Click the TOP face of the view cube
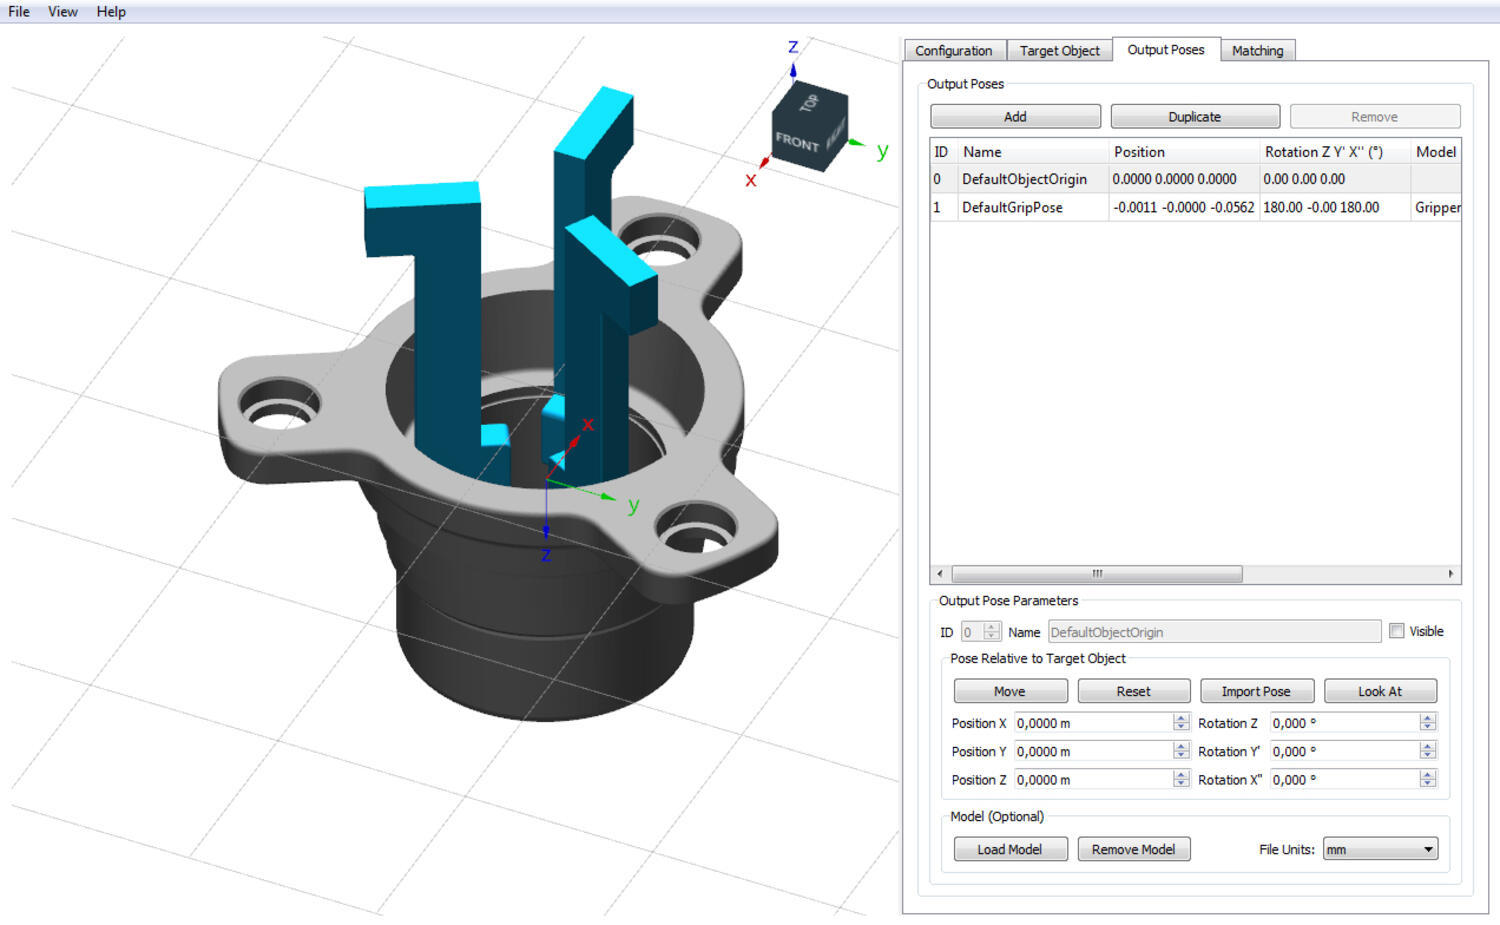 [810, 104]
